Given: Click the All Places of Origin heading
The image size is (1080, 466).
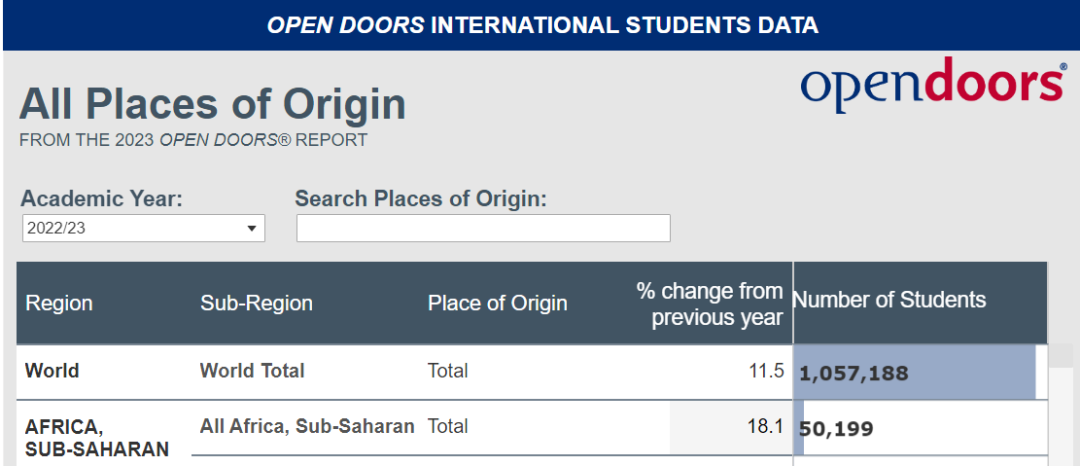Looking at the screenshot, I should click(x=213, y=104).
